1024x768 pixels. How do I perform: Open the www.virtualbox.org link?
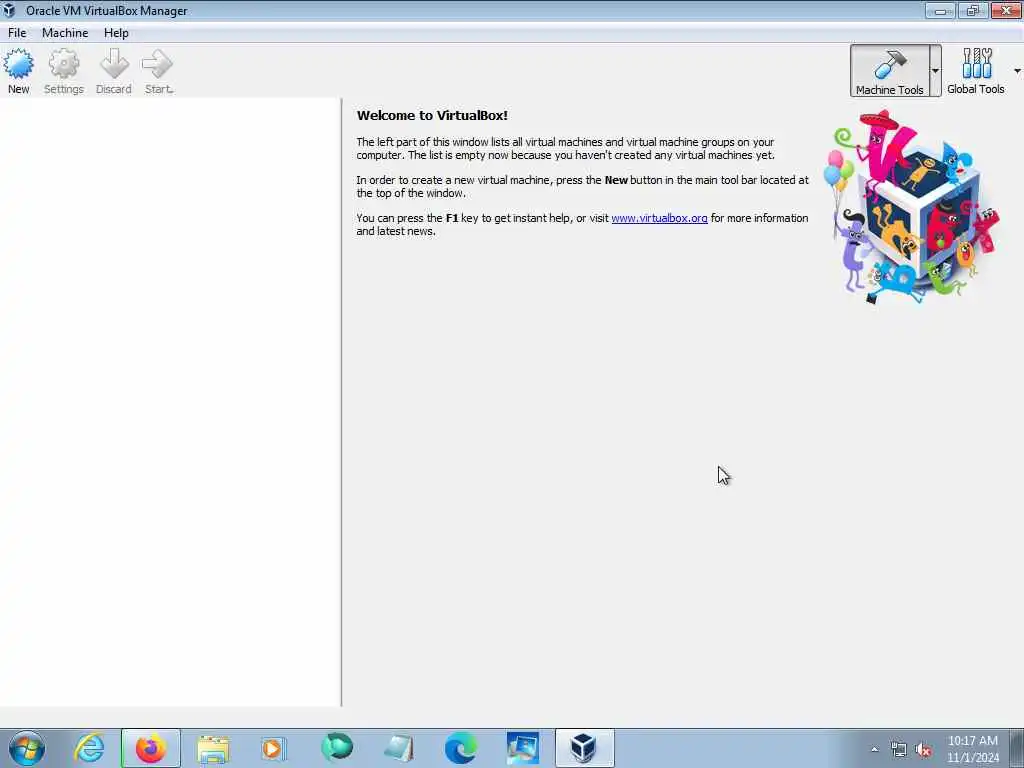tap(659, 218)
